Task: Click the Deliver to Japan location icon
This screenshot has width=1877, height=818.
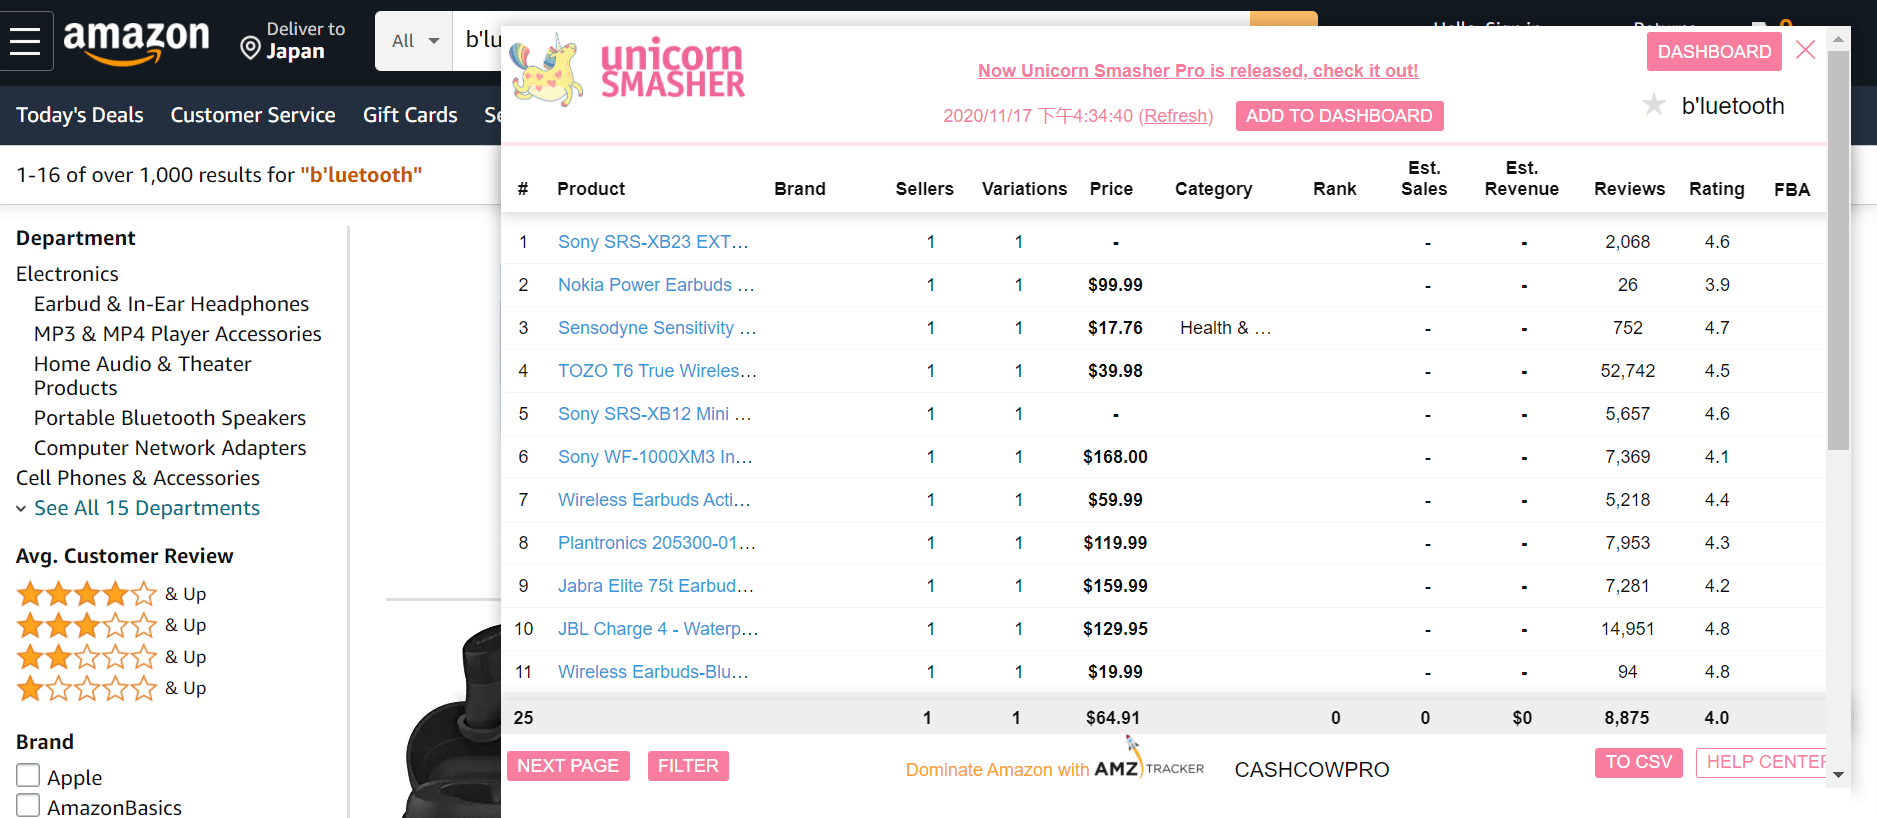Action: [x=251, y=48]
